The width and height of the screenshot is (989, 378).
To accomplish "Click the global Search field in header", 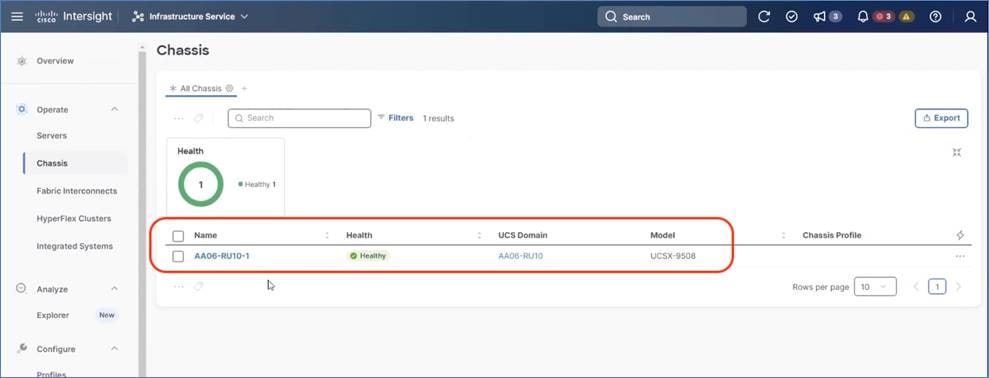I will pyautogui.click(x=672, y=17).
